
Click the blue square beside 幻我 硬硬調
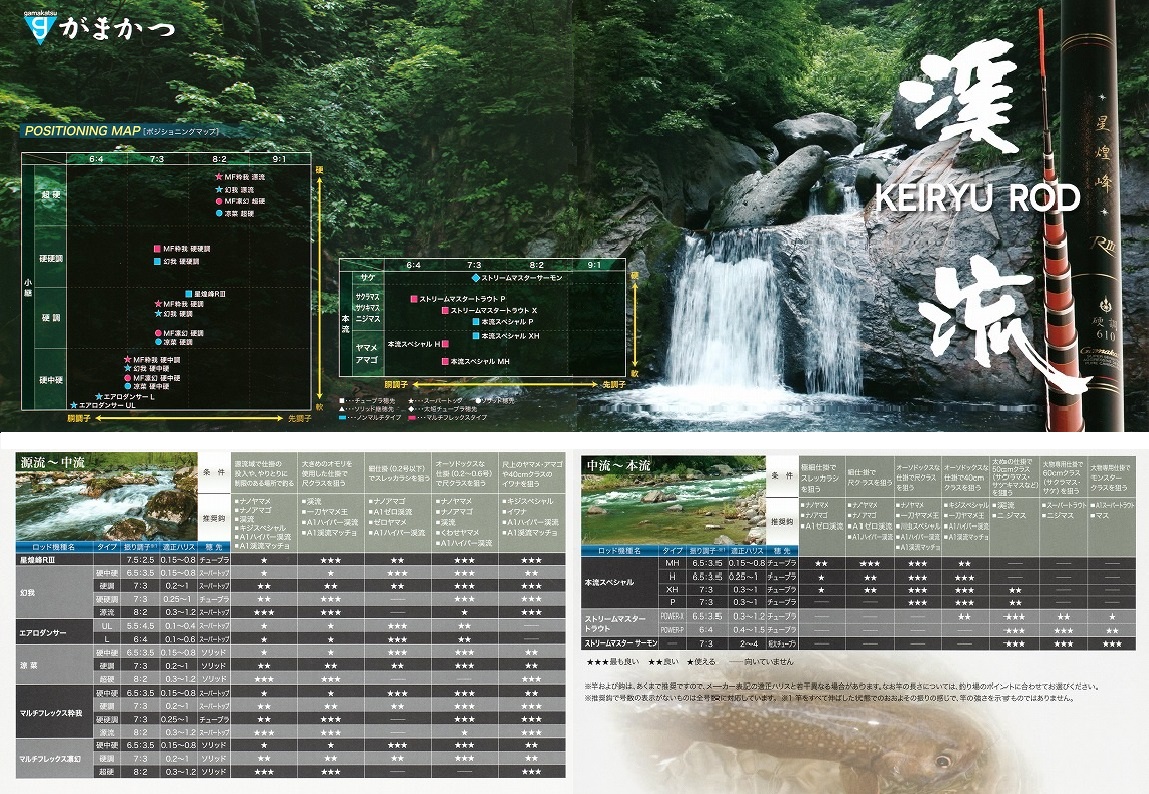pyautogui.click(x=158, y=261)
